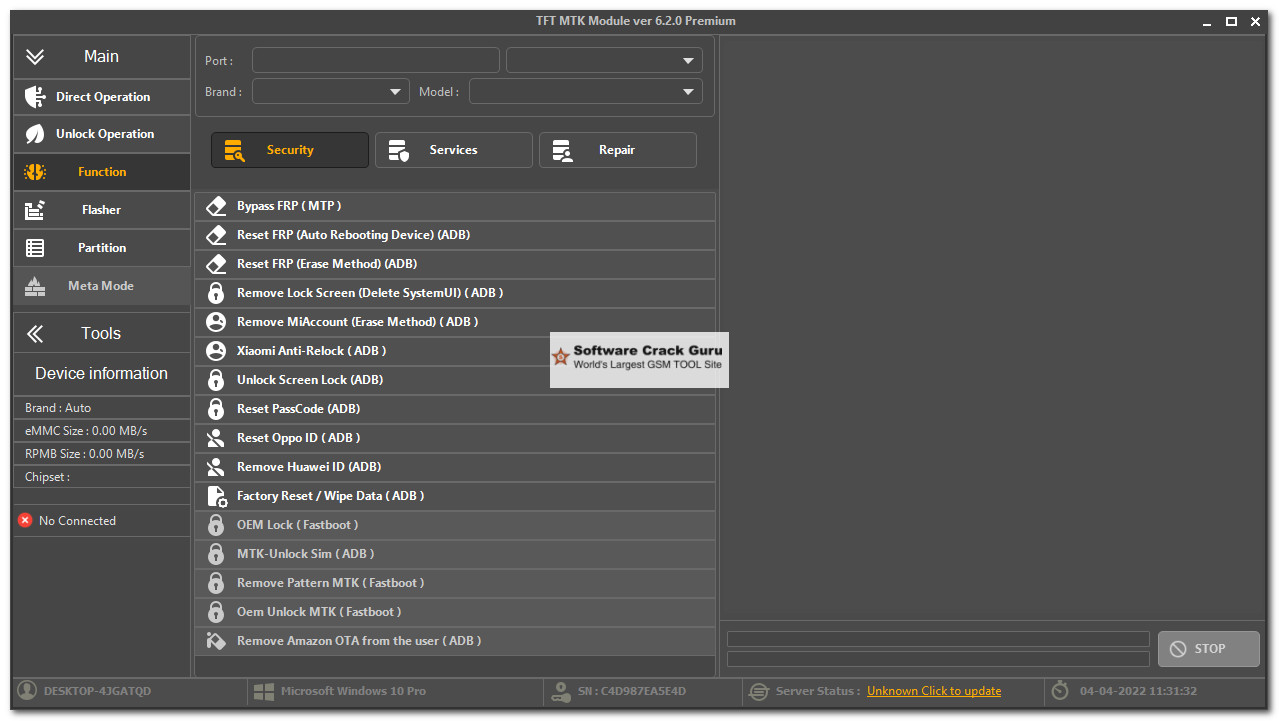
Task: Open the Port dropdown arrow
Action: coord(688,61)
